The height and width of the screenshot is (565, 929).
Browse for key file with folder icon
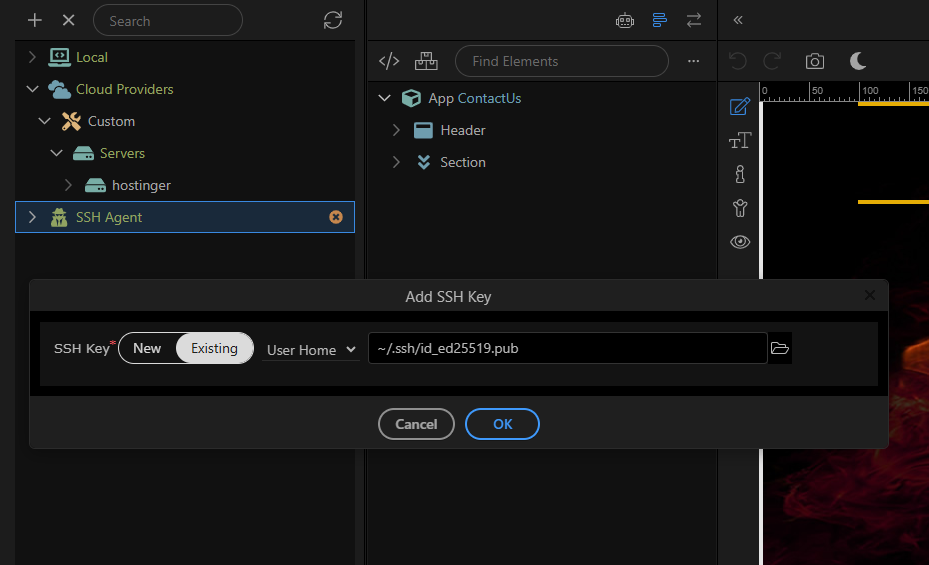(x=780, y=348)
